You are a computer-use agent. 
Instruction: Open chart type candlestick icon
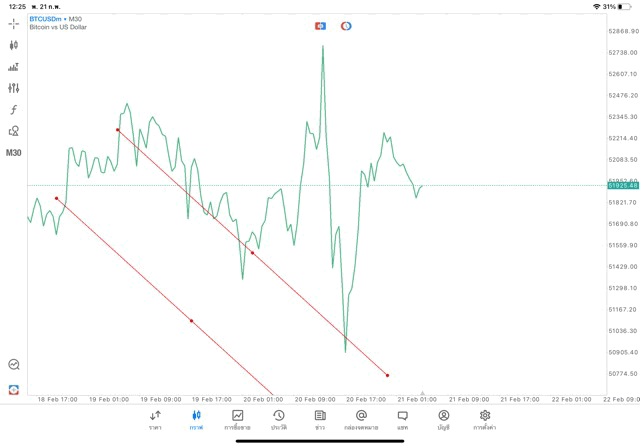tap(14, 45)
